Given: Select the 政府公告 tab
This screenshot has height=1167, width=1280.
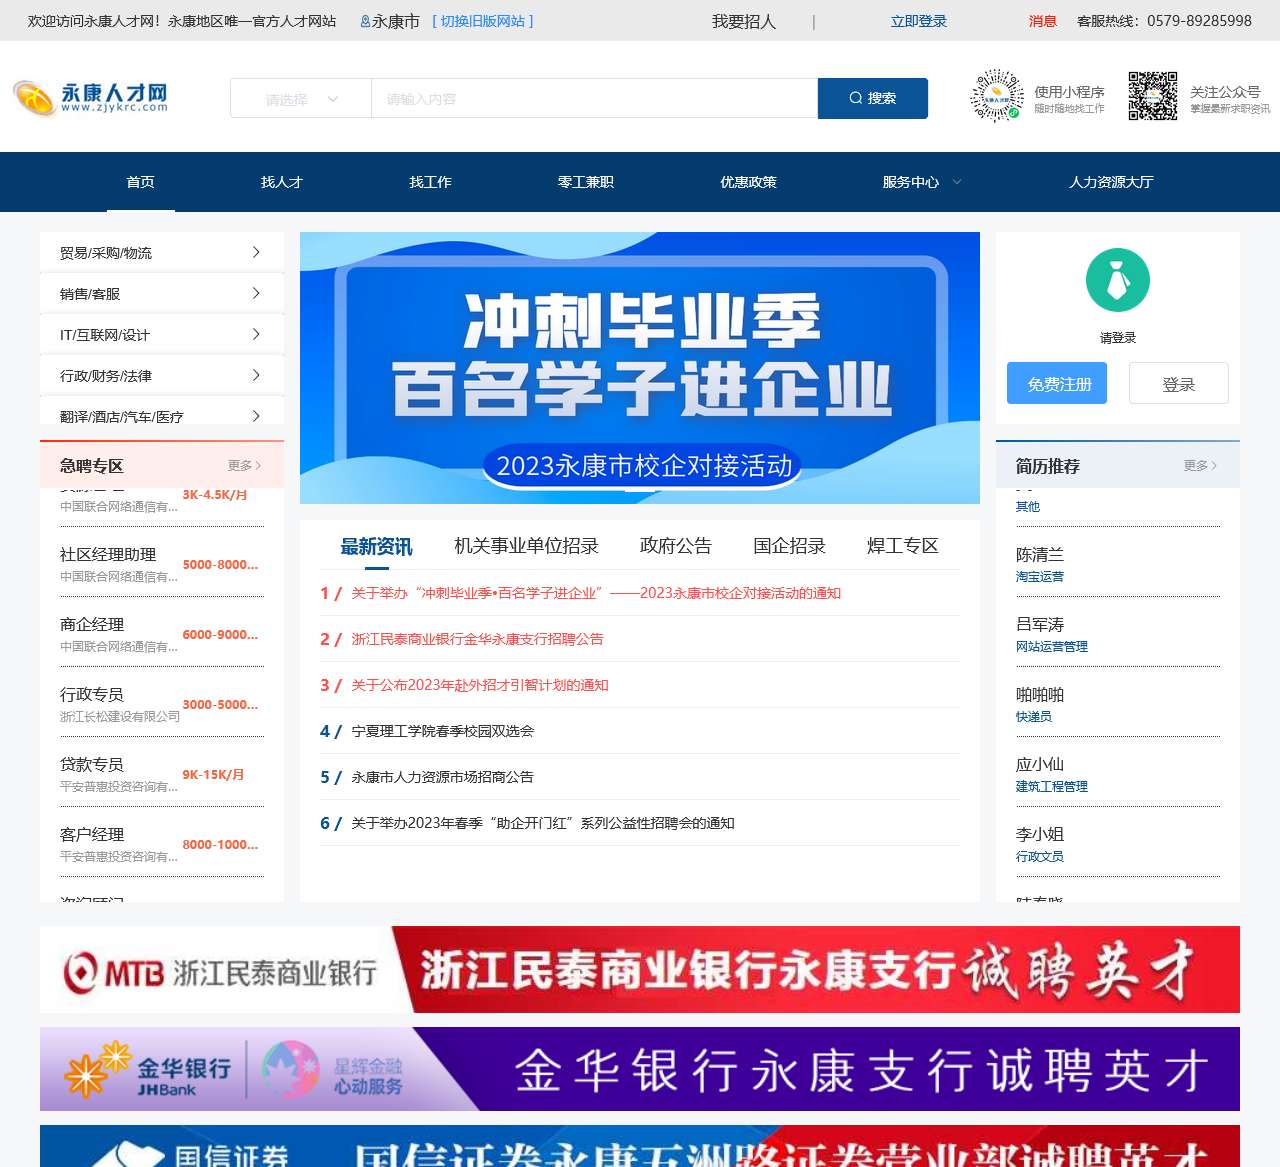Looking at the screenshot, I should (676, 546).
